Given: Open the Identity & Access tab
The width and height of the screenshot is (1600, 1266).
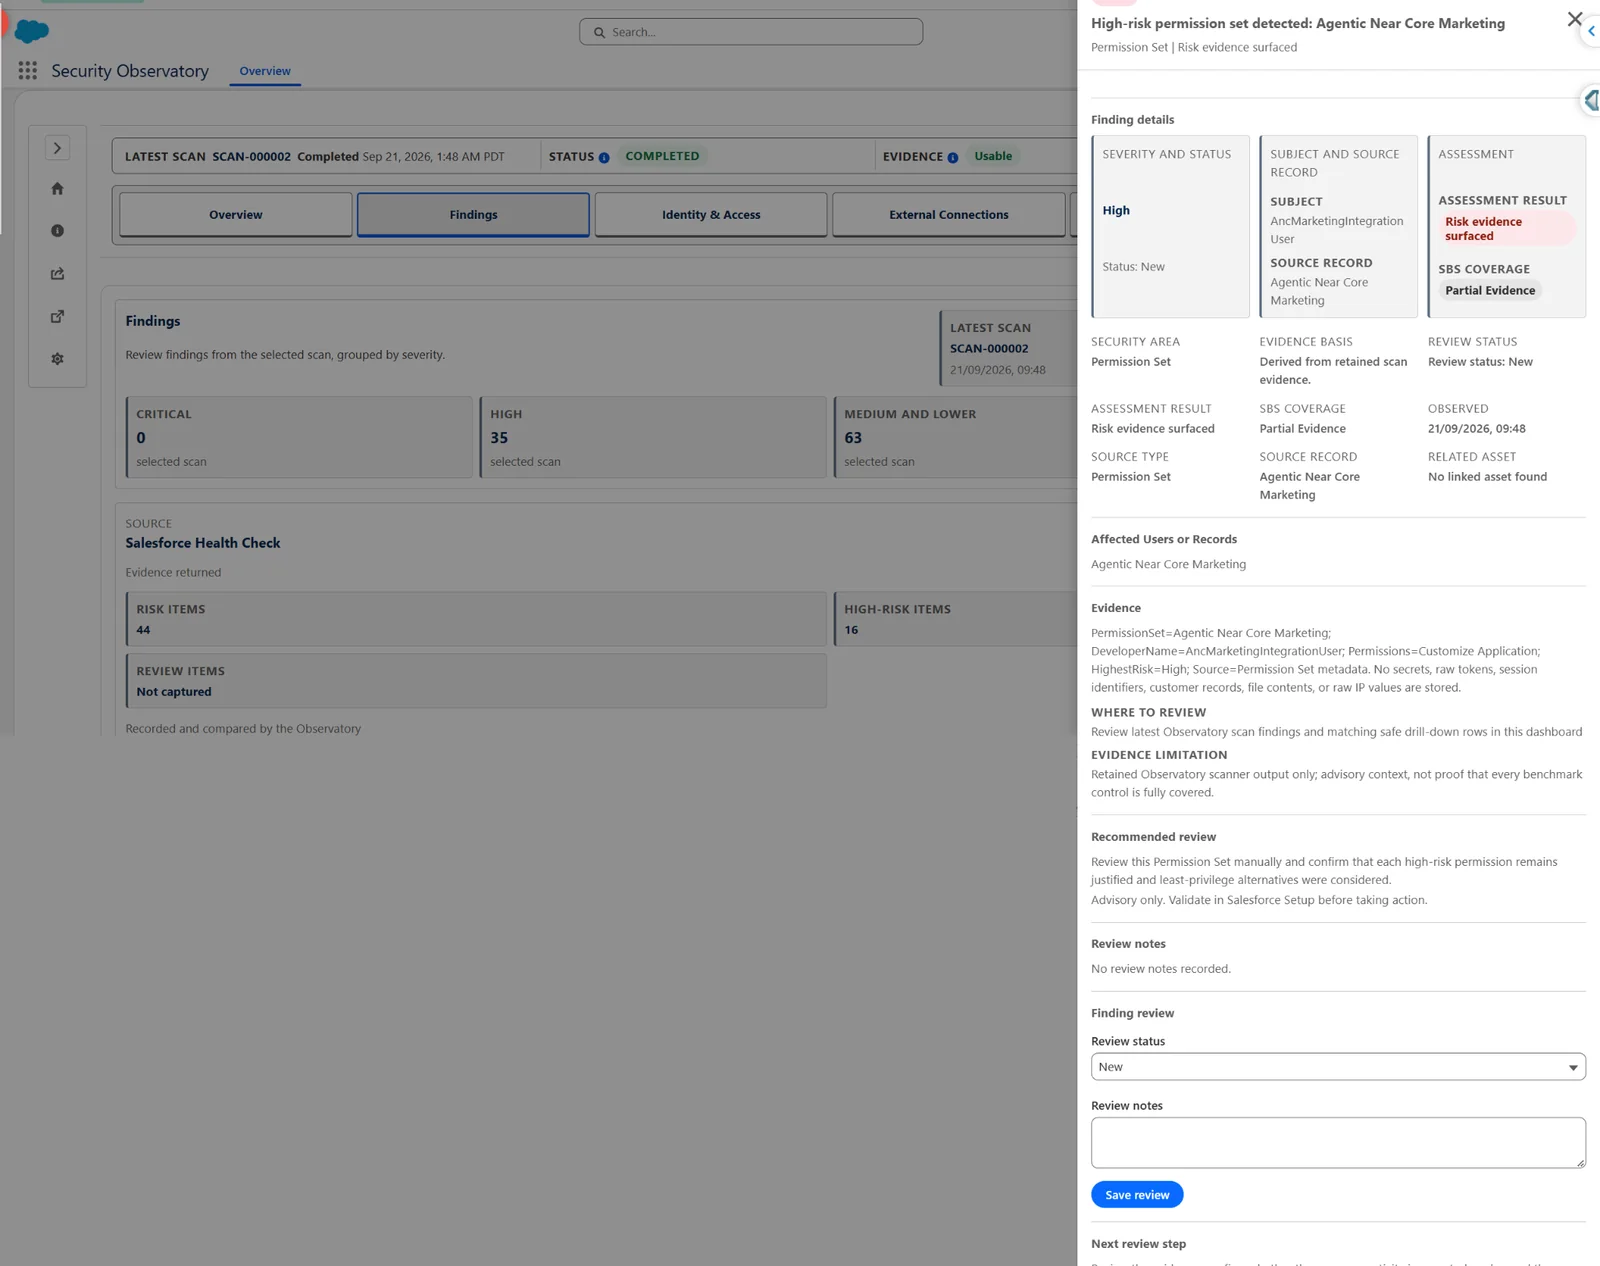Looking at the screenshot, I should pyautogui.click(x=711, y=215).
